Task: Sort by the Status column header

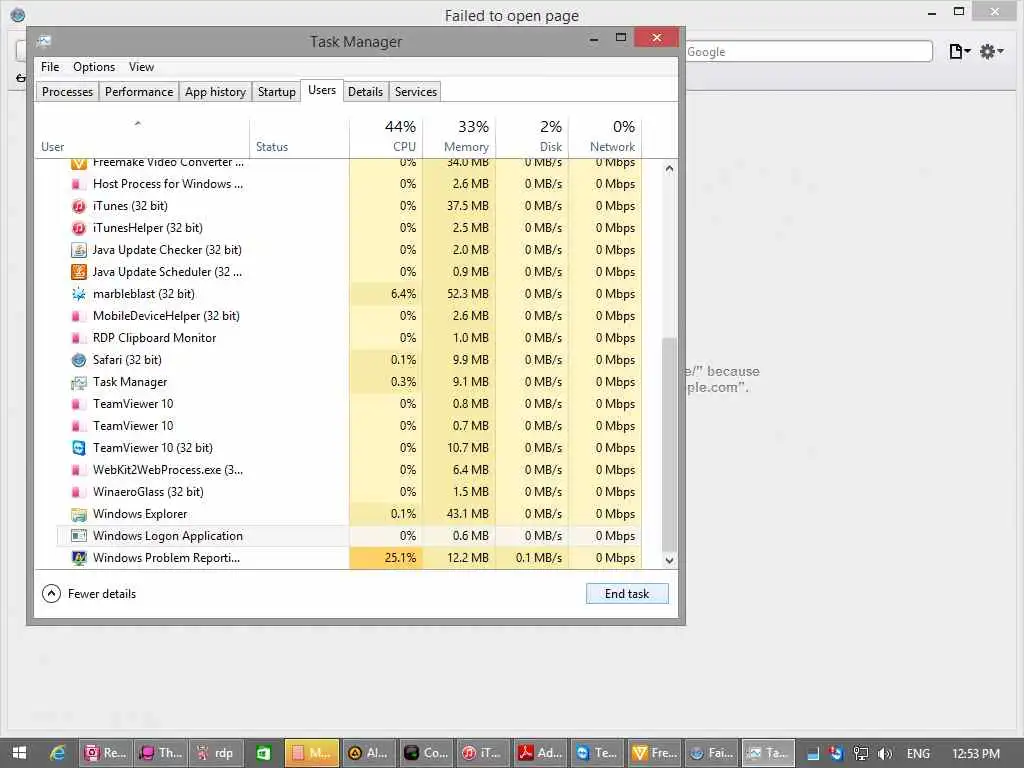Action: pos(299,137)
